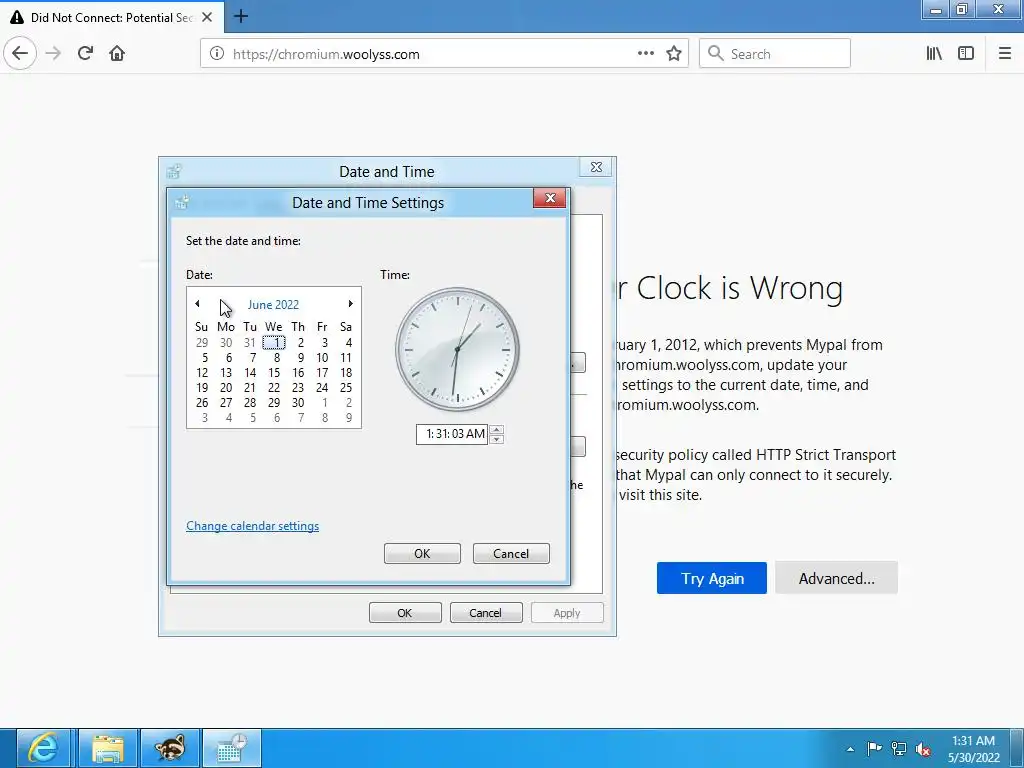Open a new tab with plus button
Viewport: 1024px width, 768px height.
pos(240,16)
